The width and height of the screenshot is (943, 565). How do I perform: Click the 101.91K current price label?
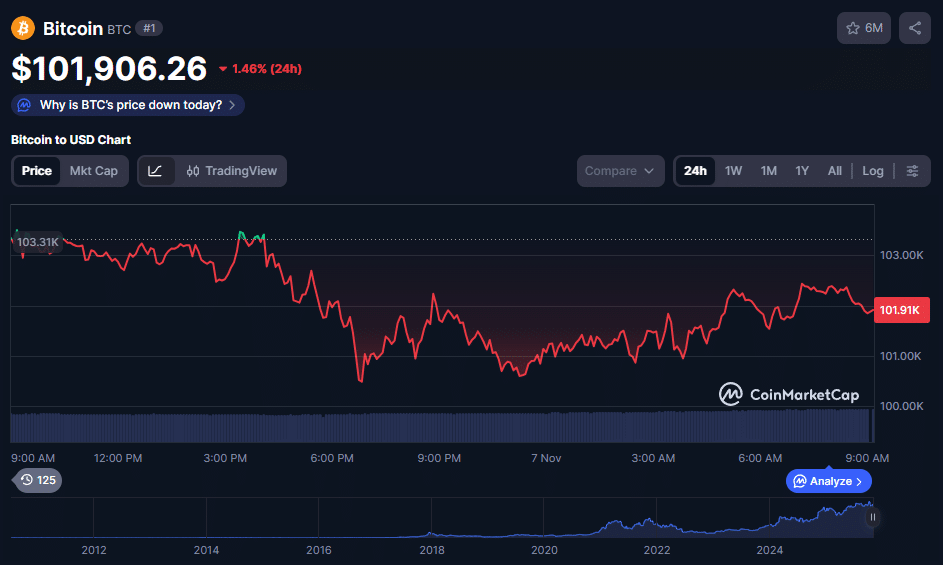(901, 310)
